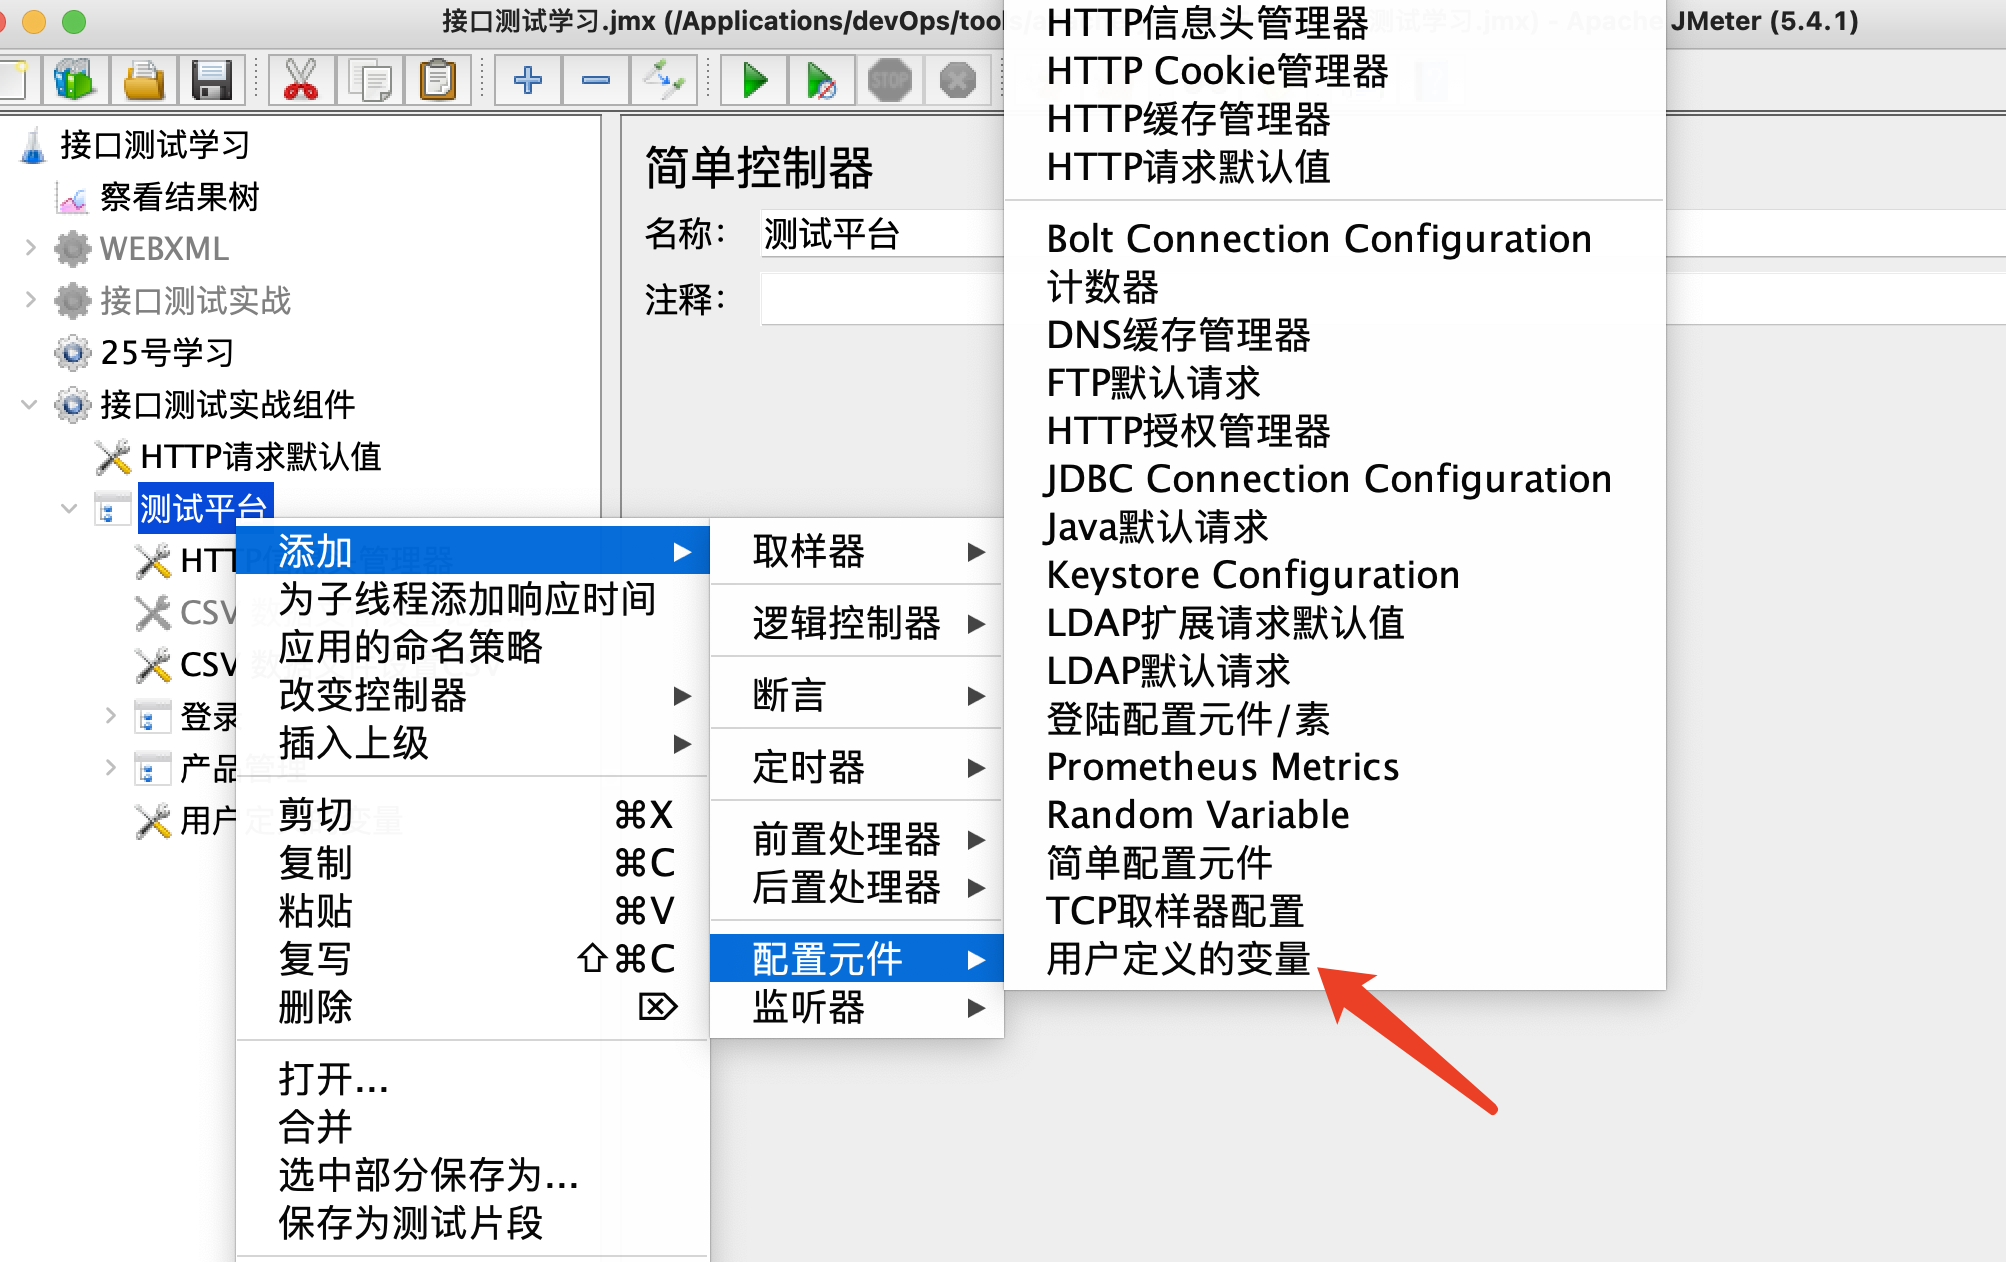Screen dimensions: 2006x1262
Task: Expand the 接口测试实战 thread group
Action: pyautogui.click(x=30, y=299)
